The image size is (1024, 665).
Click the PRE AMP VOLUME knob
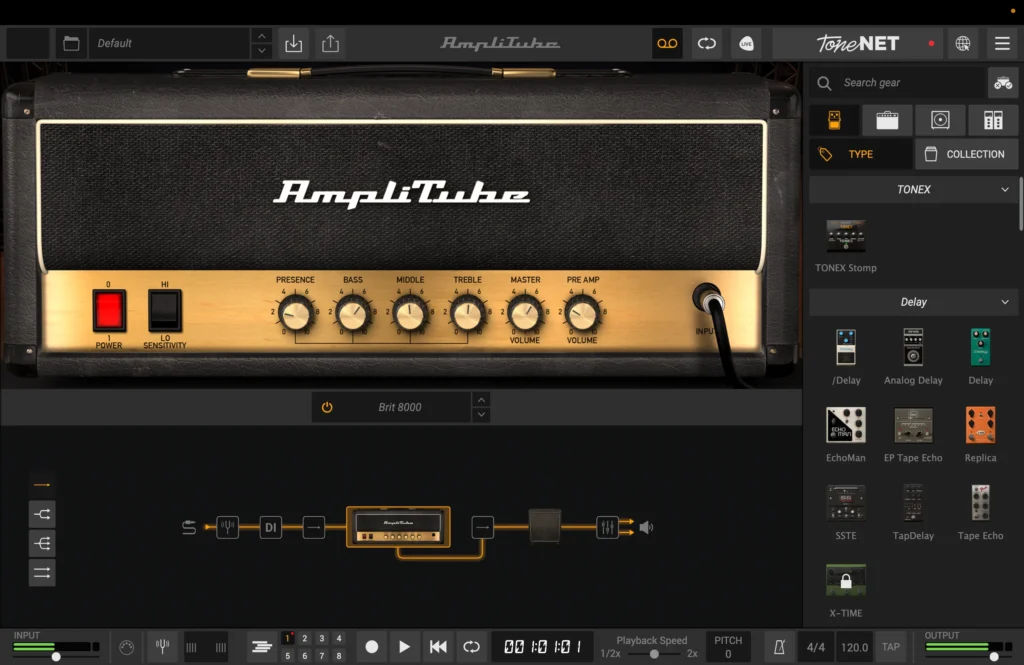coord(582,315)
